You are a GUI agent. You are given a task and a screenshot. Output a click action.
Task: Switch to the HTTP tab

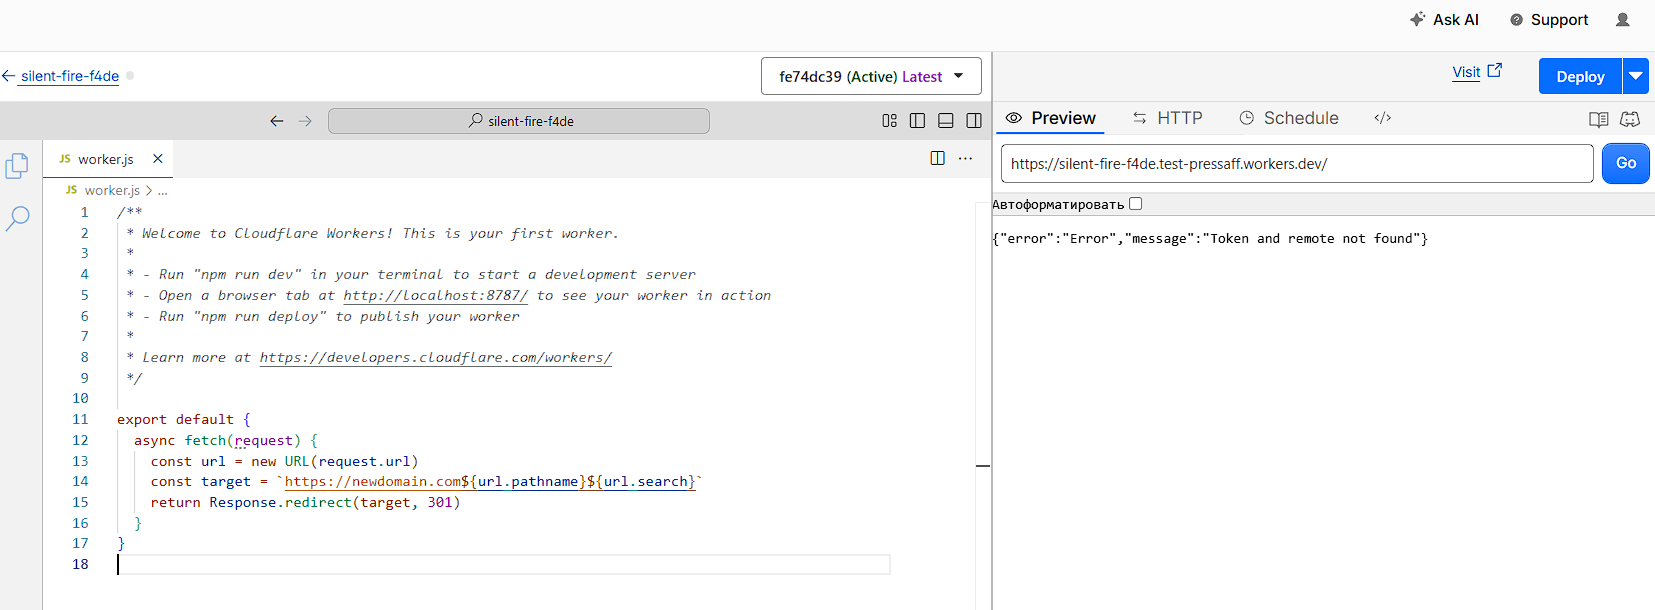click(x=1168, y=118)
